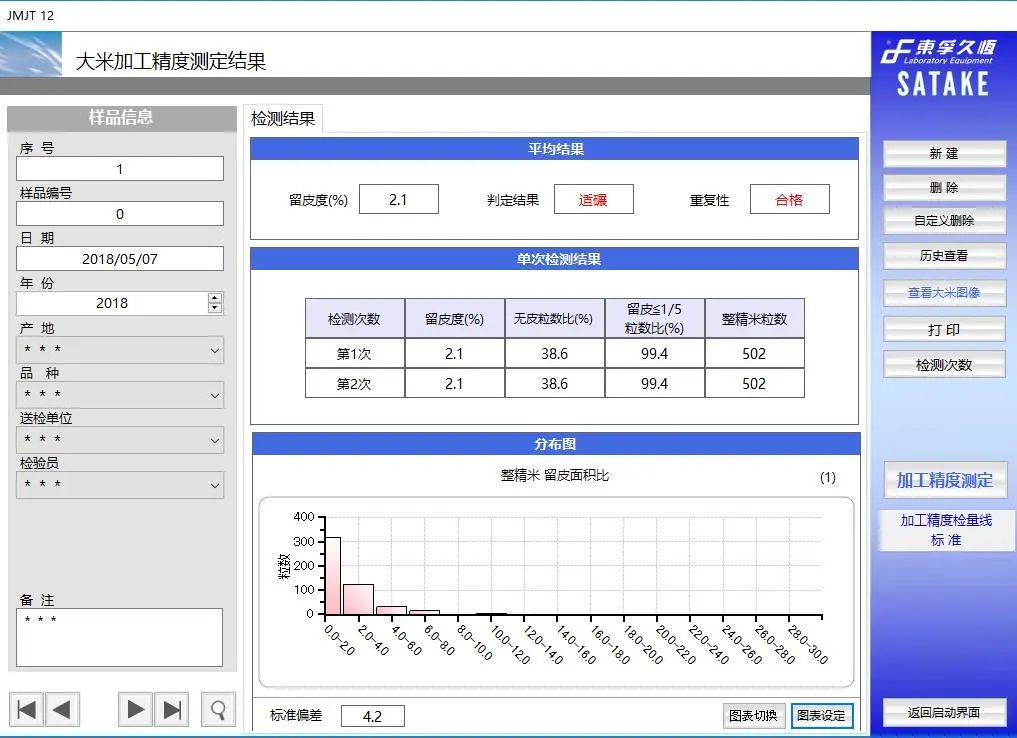Click the 新建 button
Viewport: 1017px width, 738px height.
(944, 154)
